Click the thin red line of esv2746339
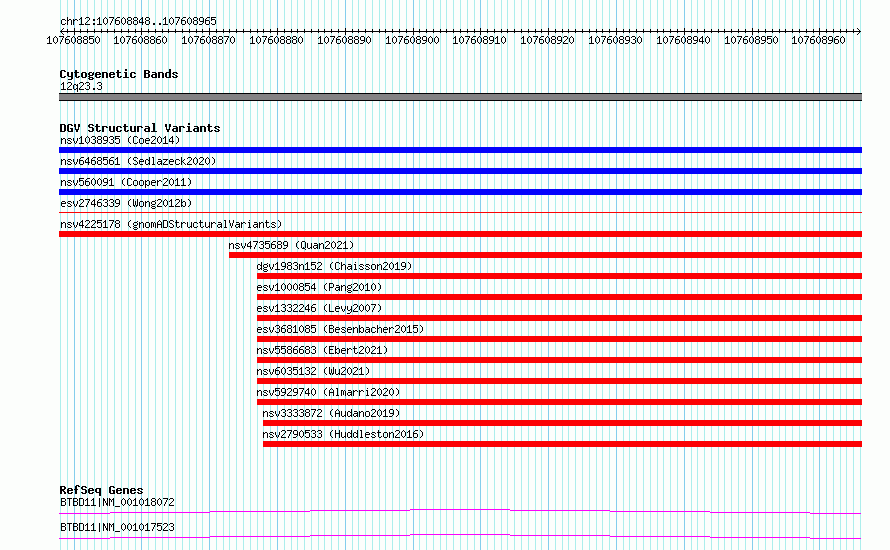This screenshot has width=890, height=550. 460,212
